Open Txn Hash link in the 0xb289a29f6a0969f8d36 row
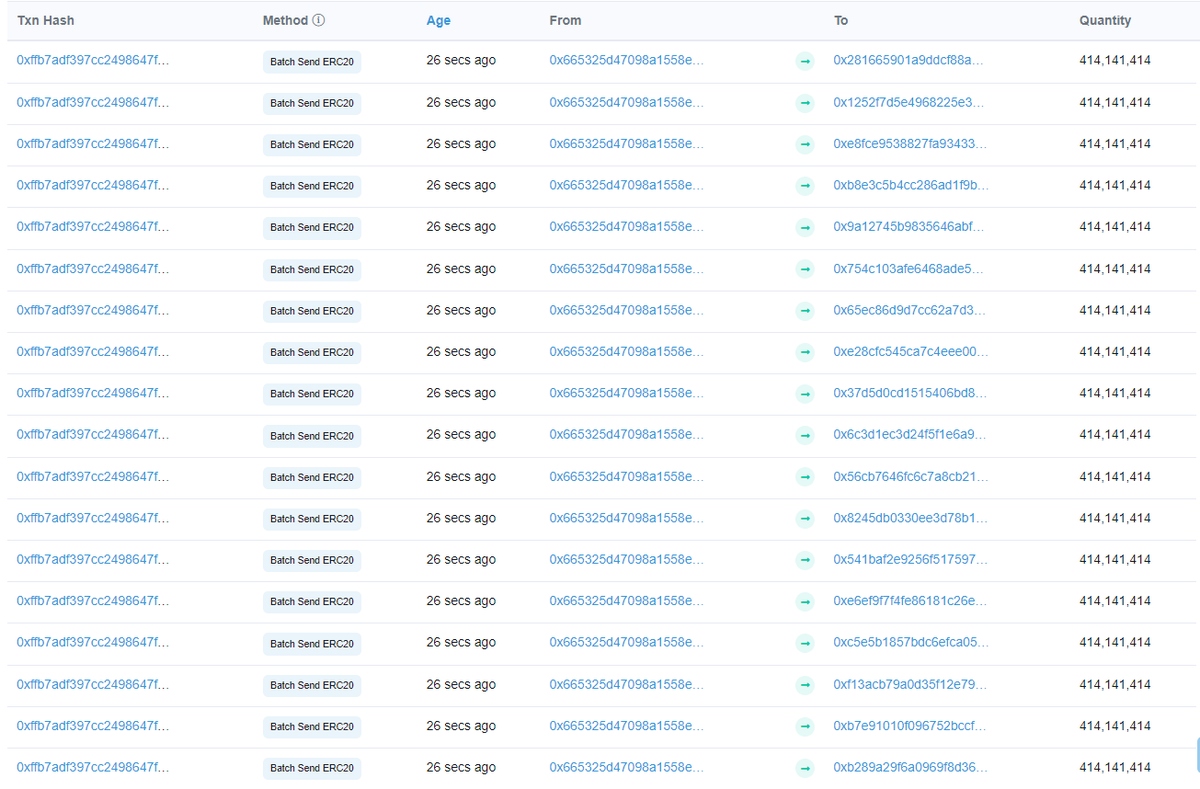 tap(93, 767)
